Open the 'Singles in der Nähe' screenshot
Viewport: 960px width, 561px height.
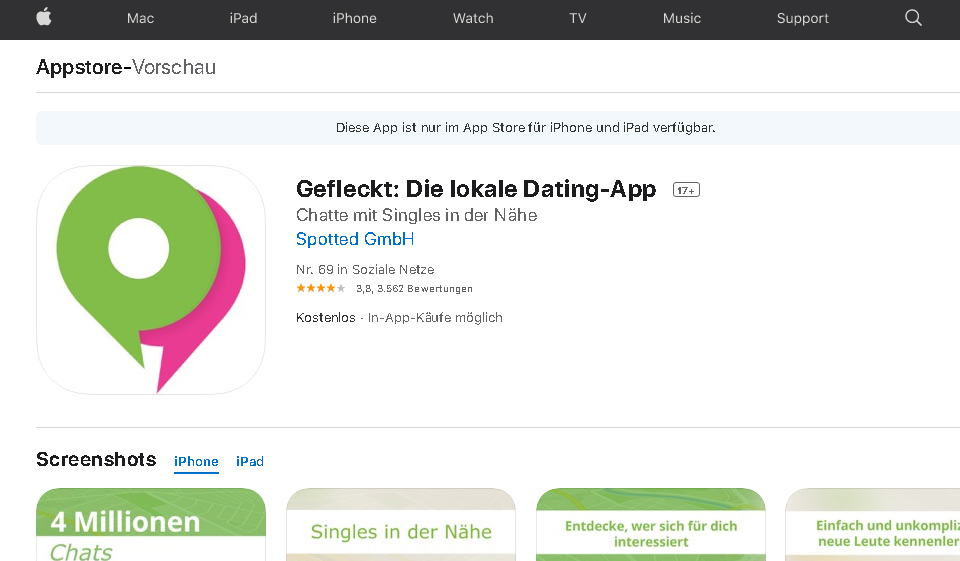point(401,526)
